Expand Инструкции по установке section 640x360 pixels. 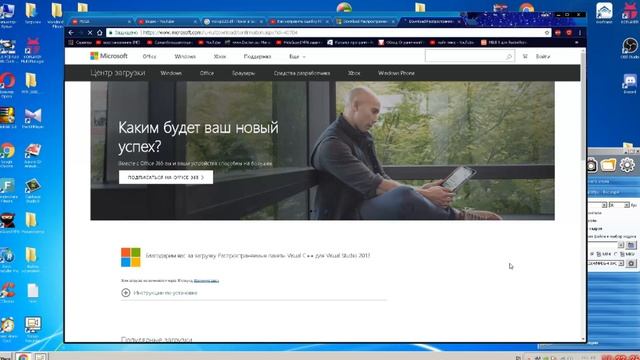coord(159,293)
